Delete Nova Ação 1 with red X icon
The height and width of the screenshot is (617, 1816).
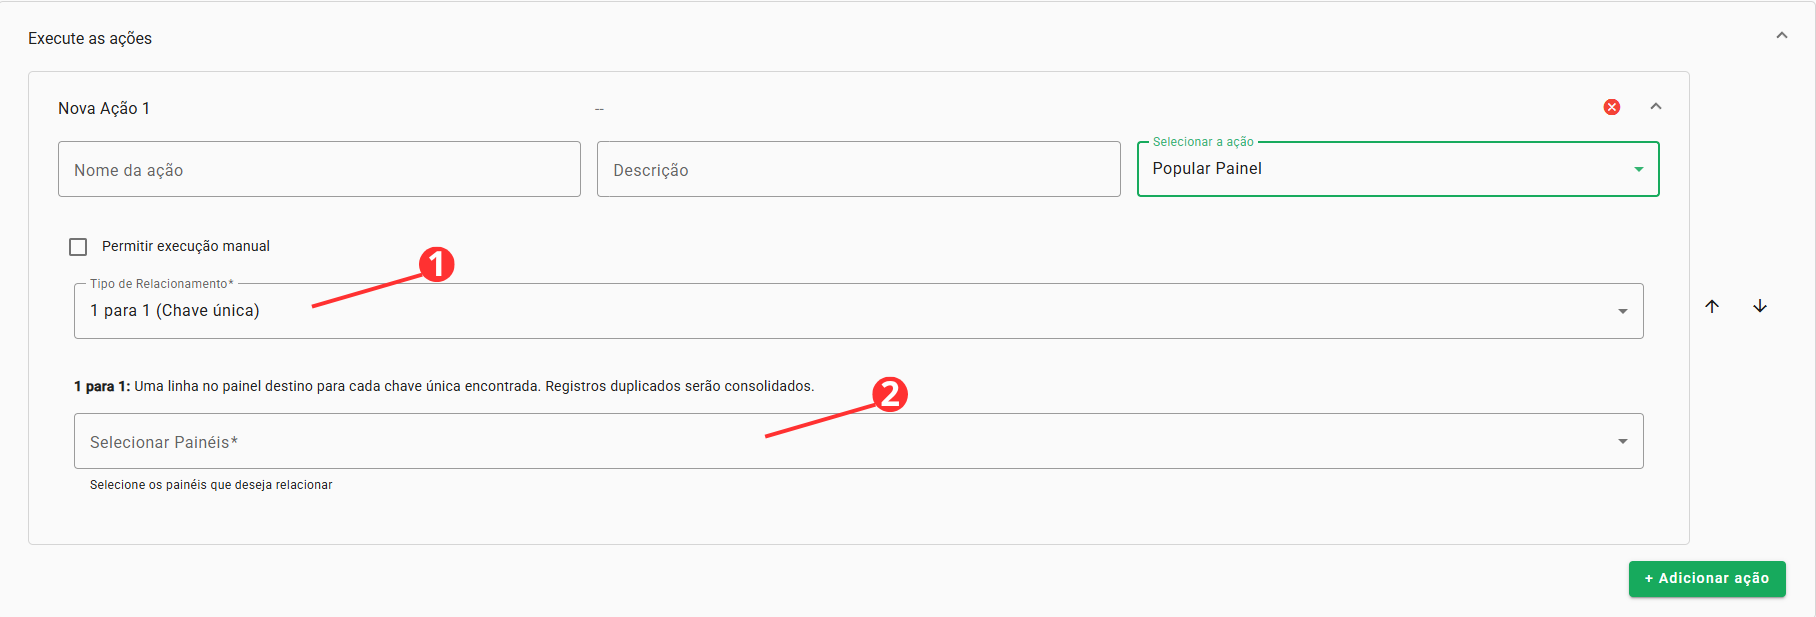point(1612,107)
